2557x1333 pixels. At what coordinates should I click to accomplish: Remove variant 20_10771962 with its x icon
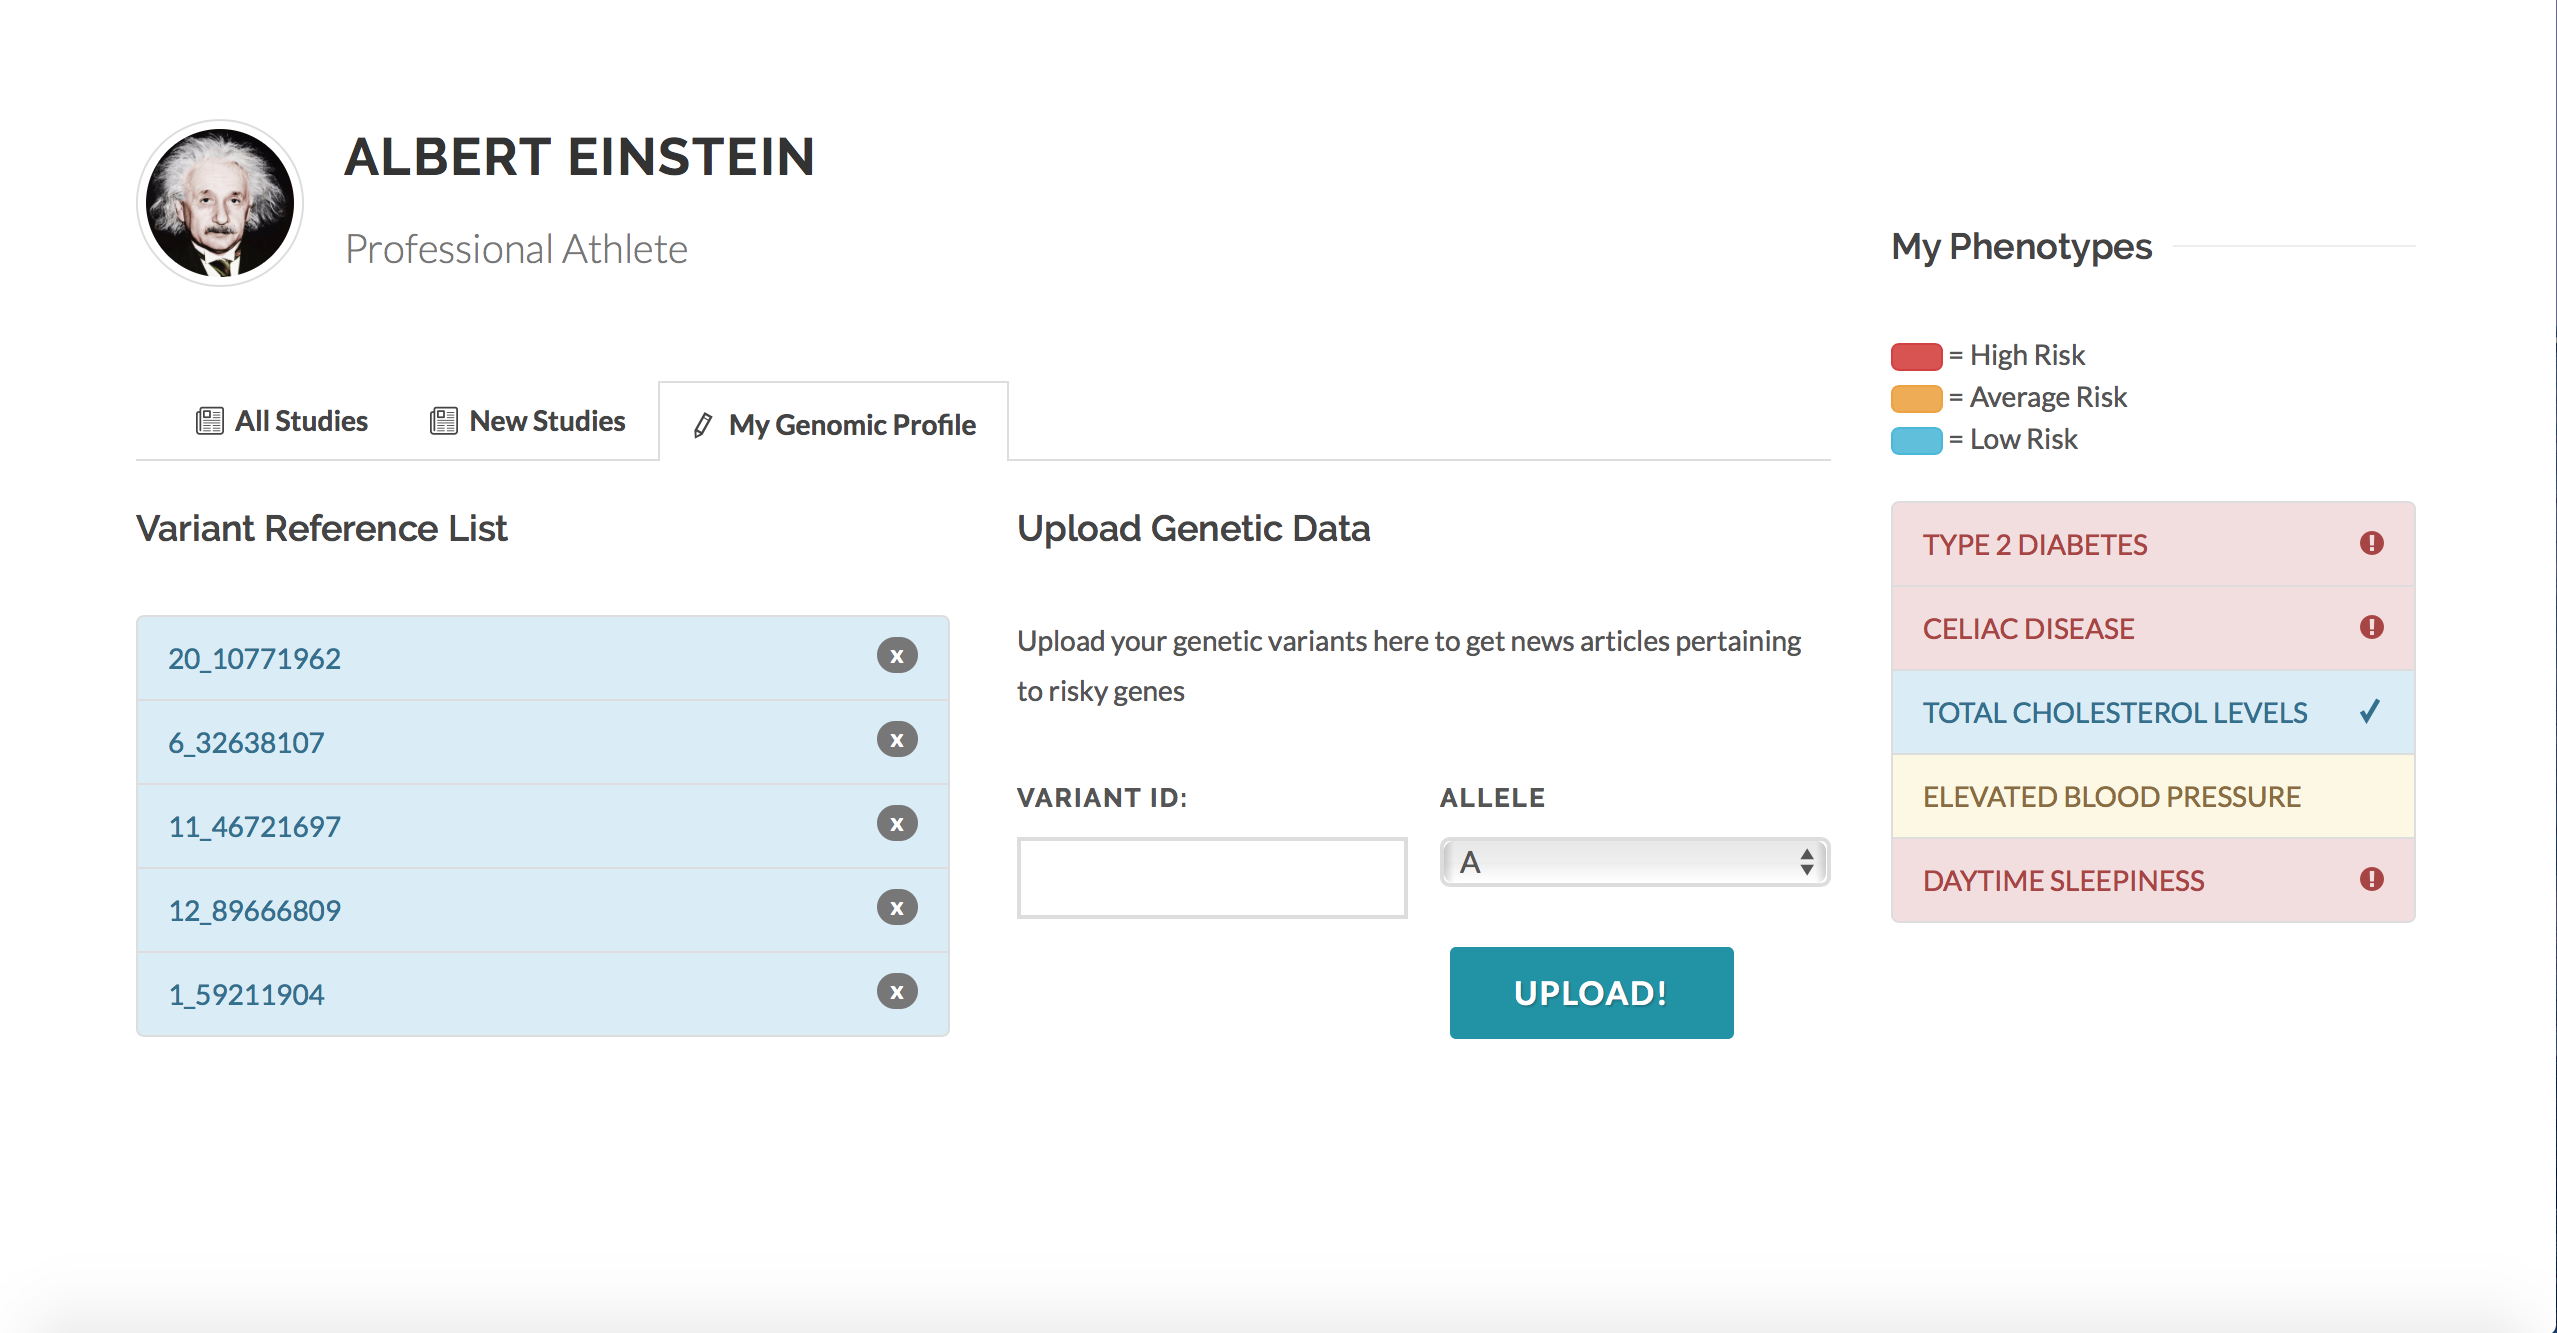(897, 656)
